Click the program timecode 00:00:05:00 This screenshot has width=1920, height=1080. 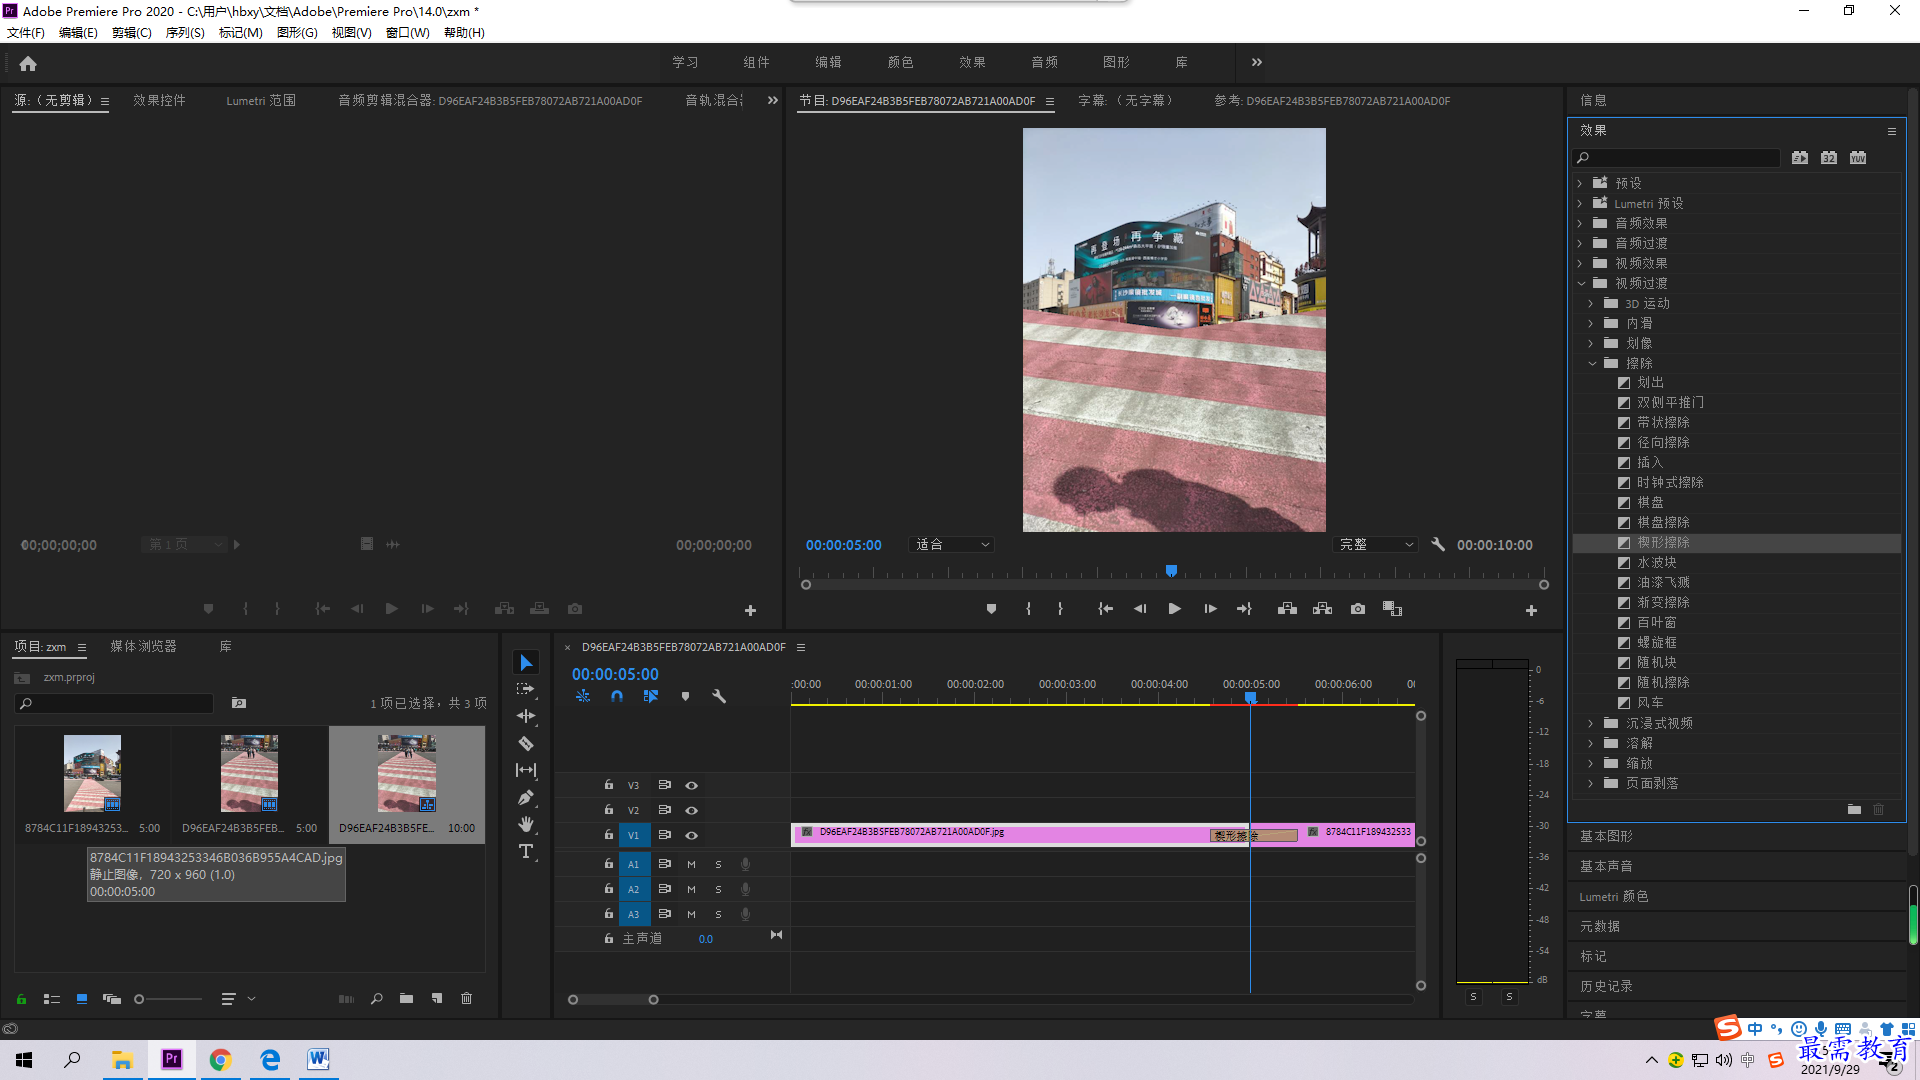click(x=844, y=545)
